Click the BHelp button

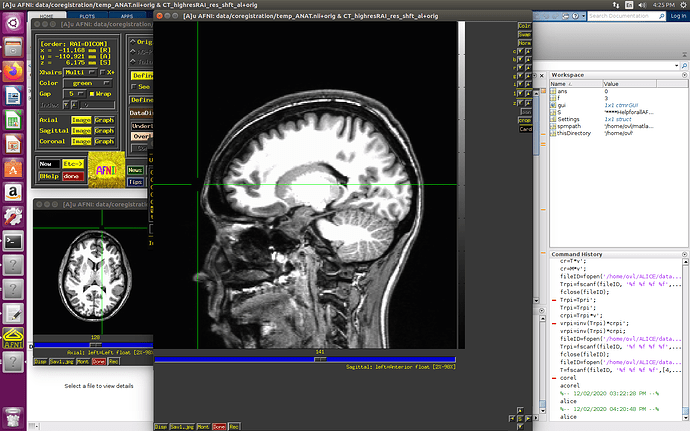tap(49, 176)
